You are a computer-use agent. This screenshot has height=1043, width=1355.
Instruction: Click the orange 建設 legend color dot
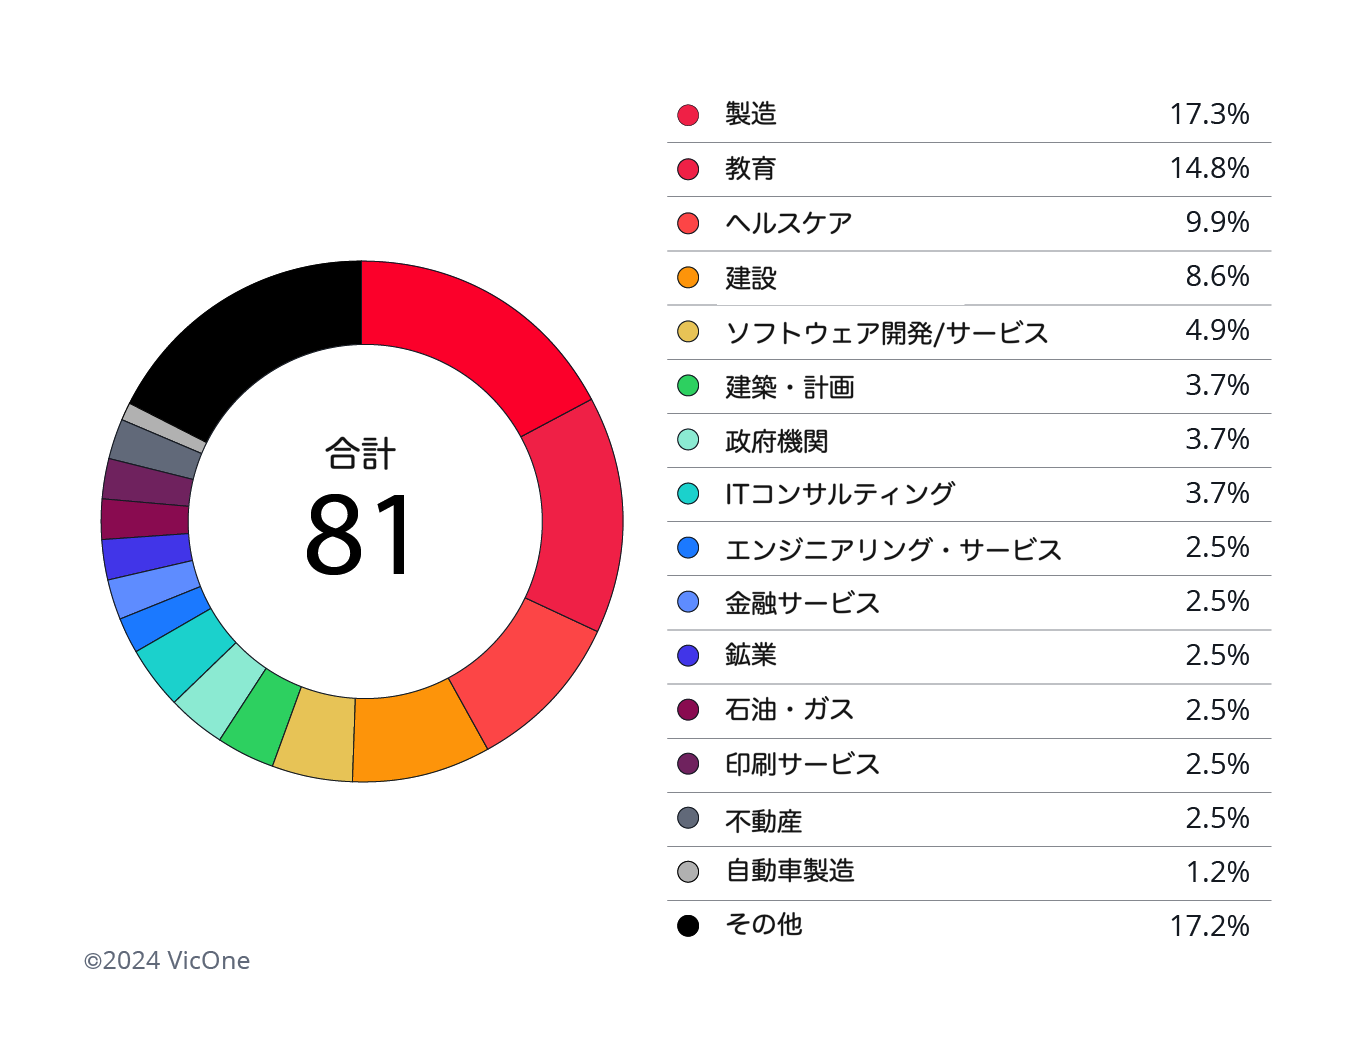(x=688, y=277)
